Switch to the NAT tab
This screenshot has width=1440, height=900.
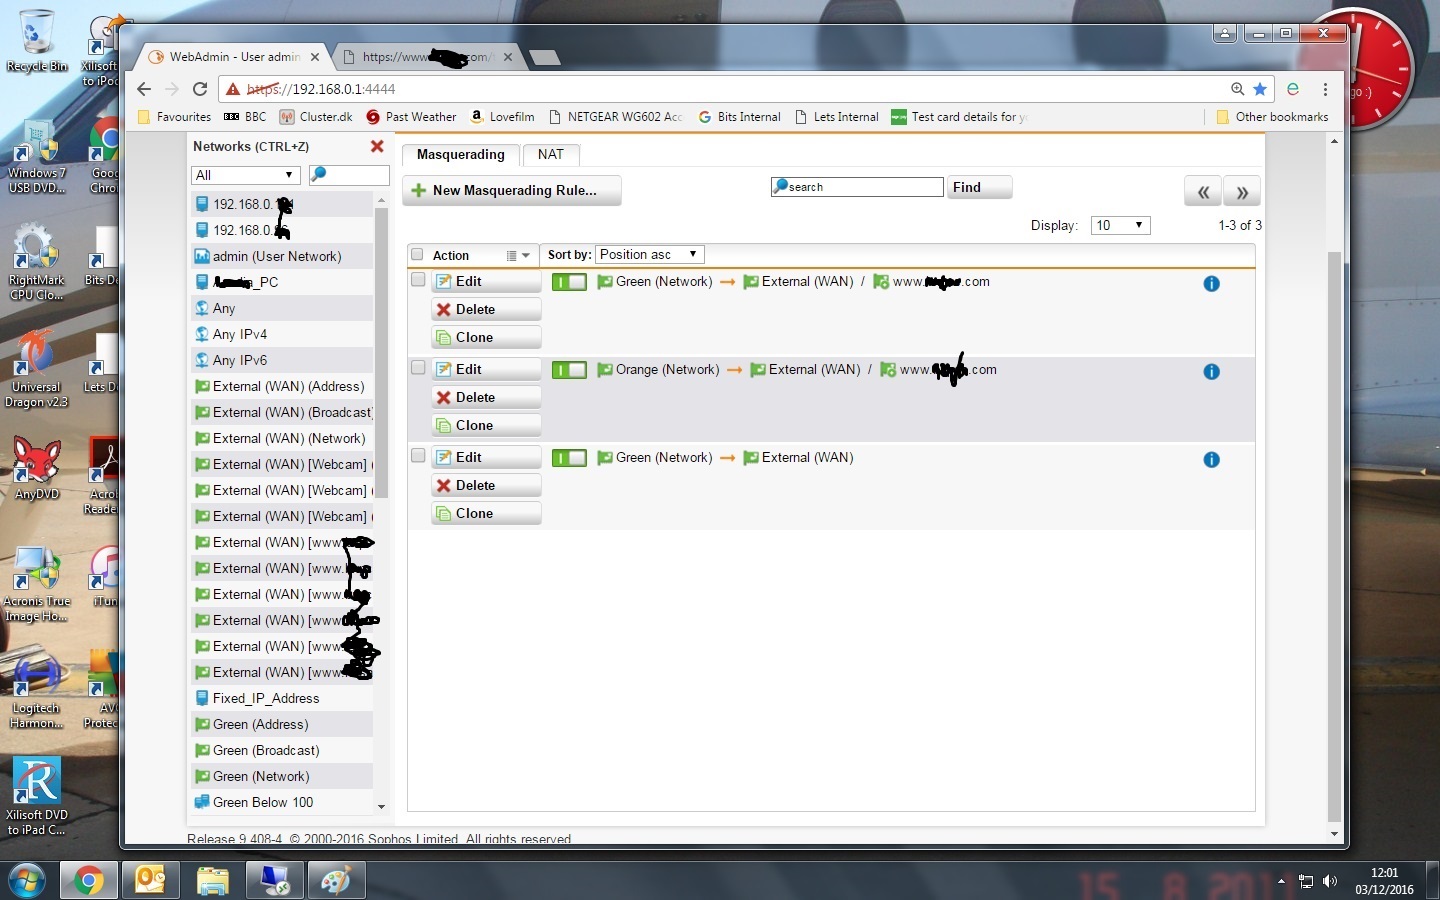[x=550, y=155]
